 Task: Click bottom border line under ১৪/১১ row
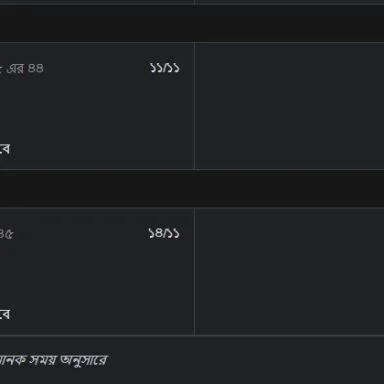point(192,336)
